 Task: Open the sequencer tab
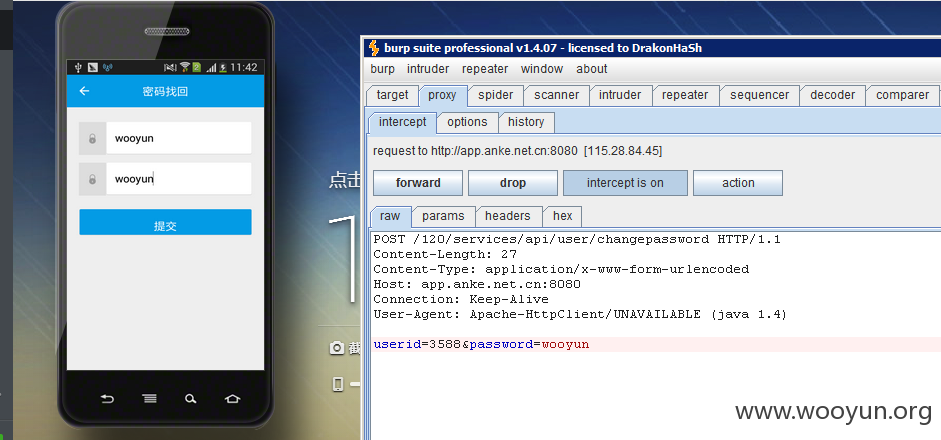pyautogui.click(x=759, y=95)
